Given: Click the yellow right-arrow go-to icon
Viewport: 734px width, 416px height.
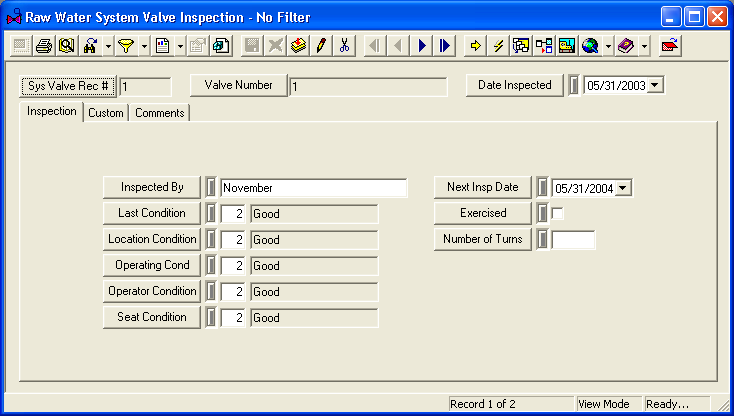Looking at the screenshot, I should pyautogui.click(x=475, y=46).
